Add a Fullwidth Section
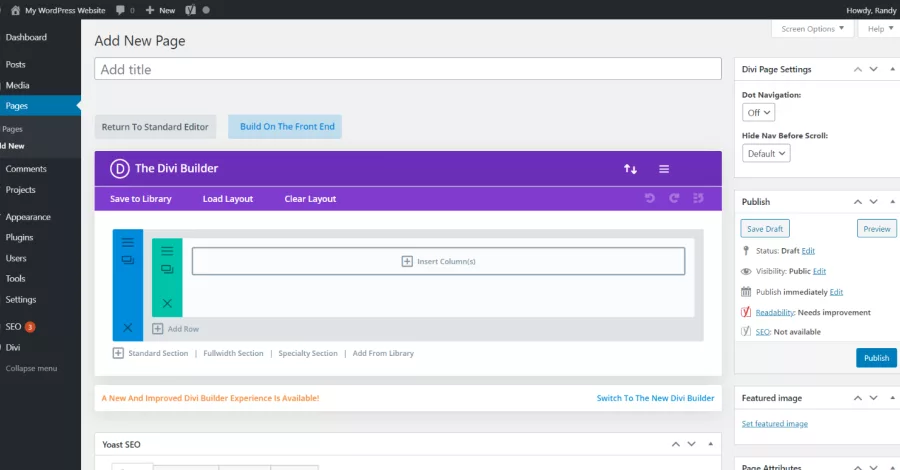 (233, 354)
